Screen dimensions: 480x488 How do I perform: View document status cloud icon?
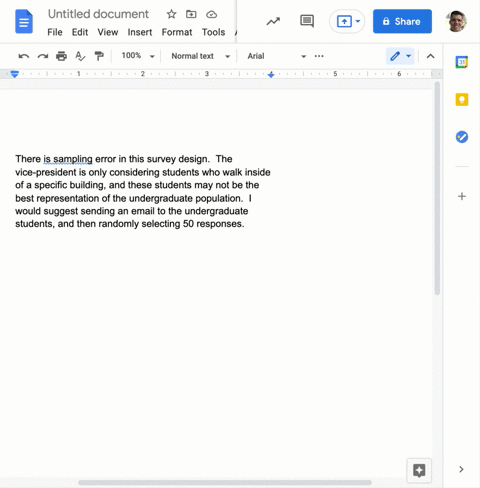211,14
